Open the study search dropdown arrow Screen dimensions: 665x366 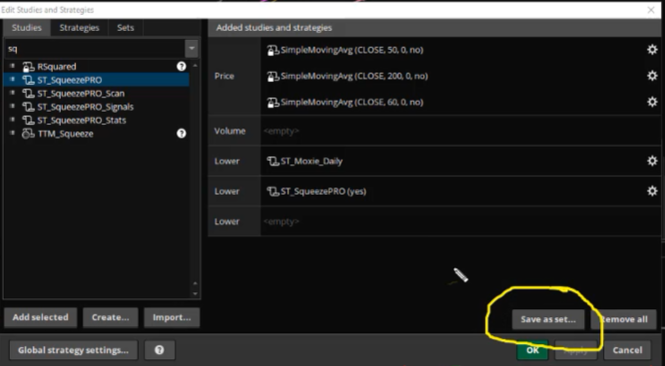pos(192,48)
